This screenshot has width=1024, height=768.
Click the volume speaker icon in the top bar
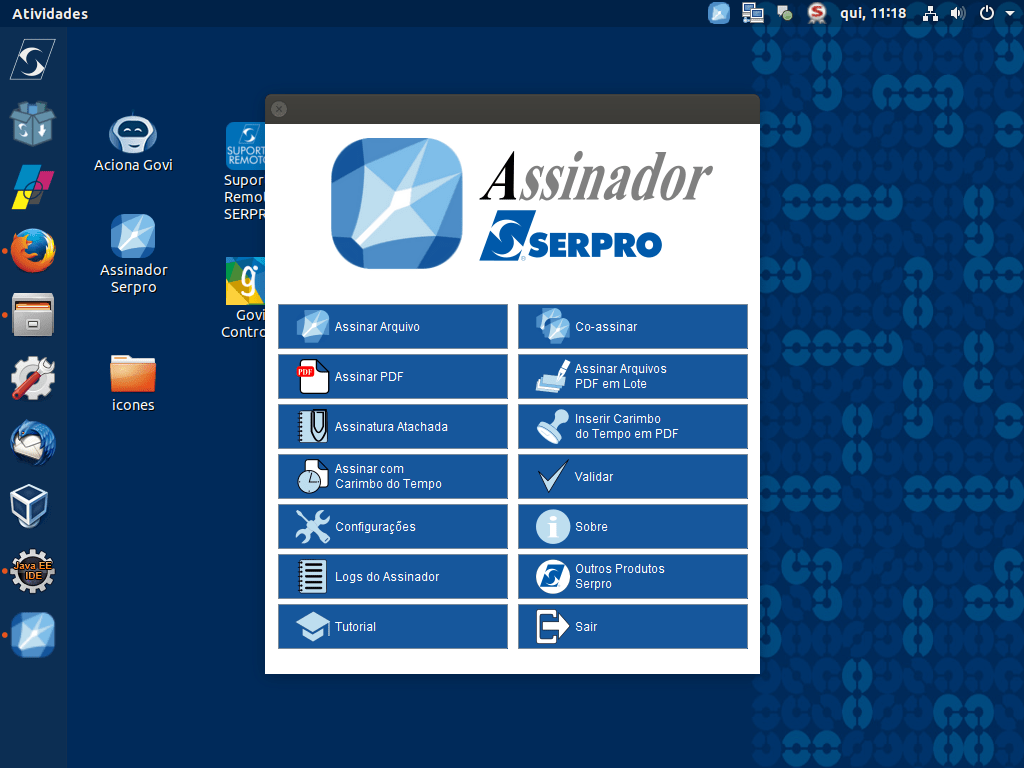(957, 13)
